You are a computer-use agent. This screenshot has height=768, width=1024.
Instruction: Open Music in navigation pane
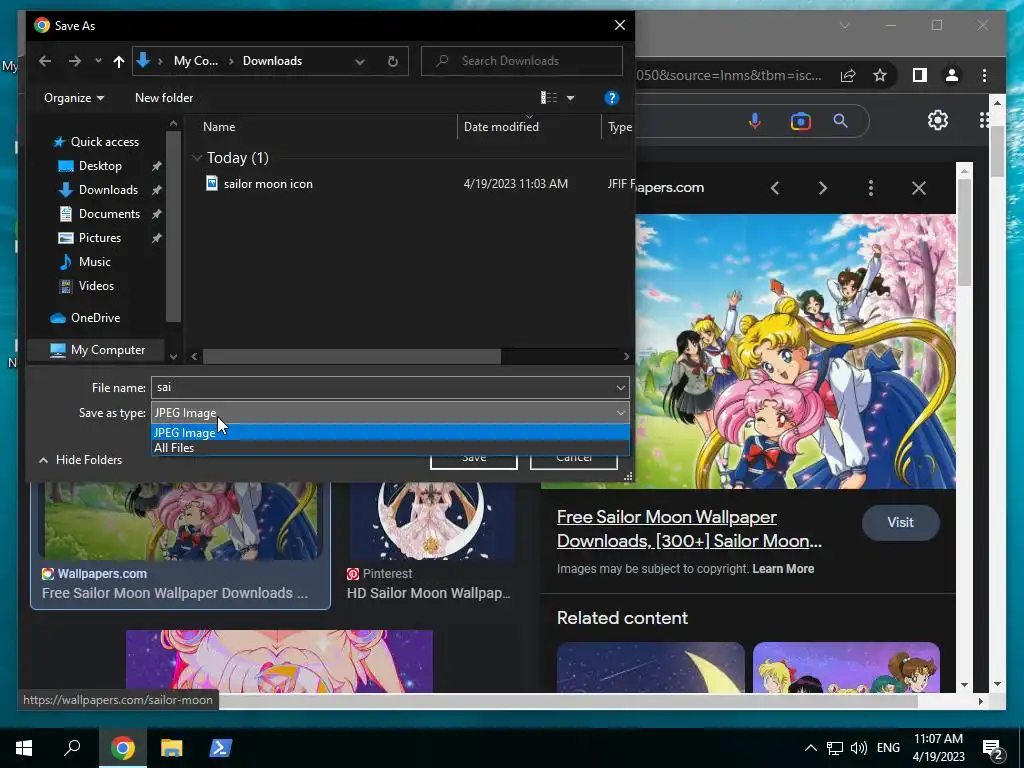(x=84, y=262)
